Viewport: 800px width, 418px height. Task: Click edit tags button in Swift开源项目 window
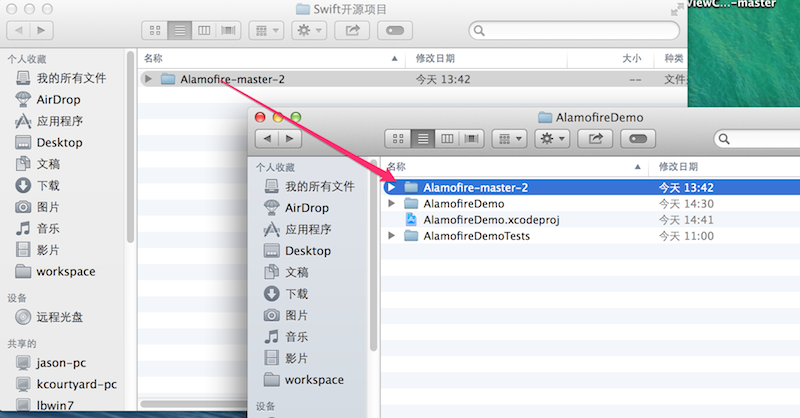click(x=395, y=31)
